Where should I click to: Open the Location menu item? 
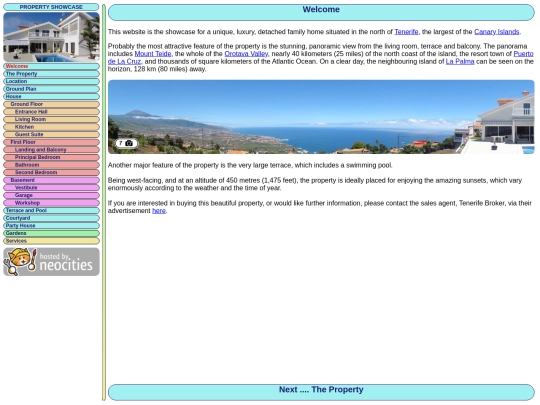tap(51, 81)
